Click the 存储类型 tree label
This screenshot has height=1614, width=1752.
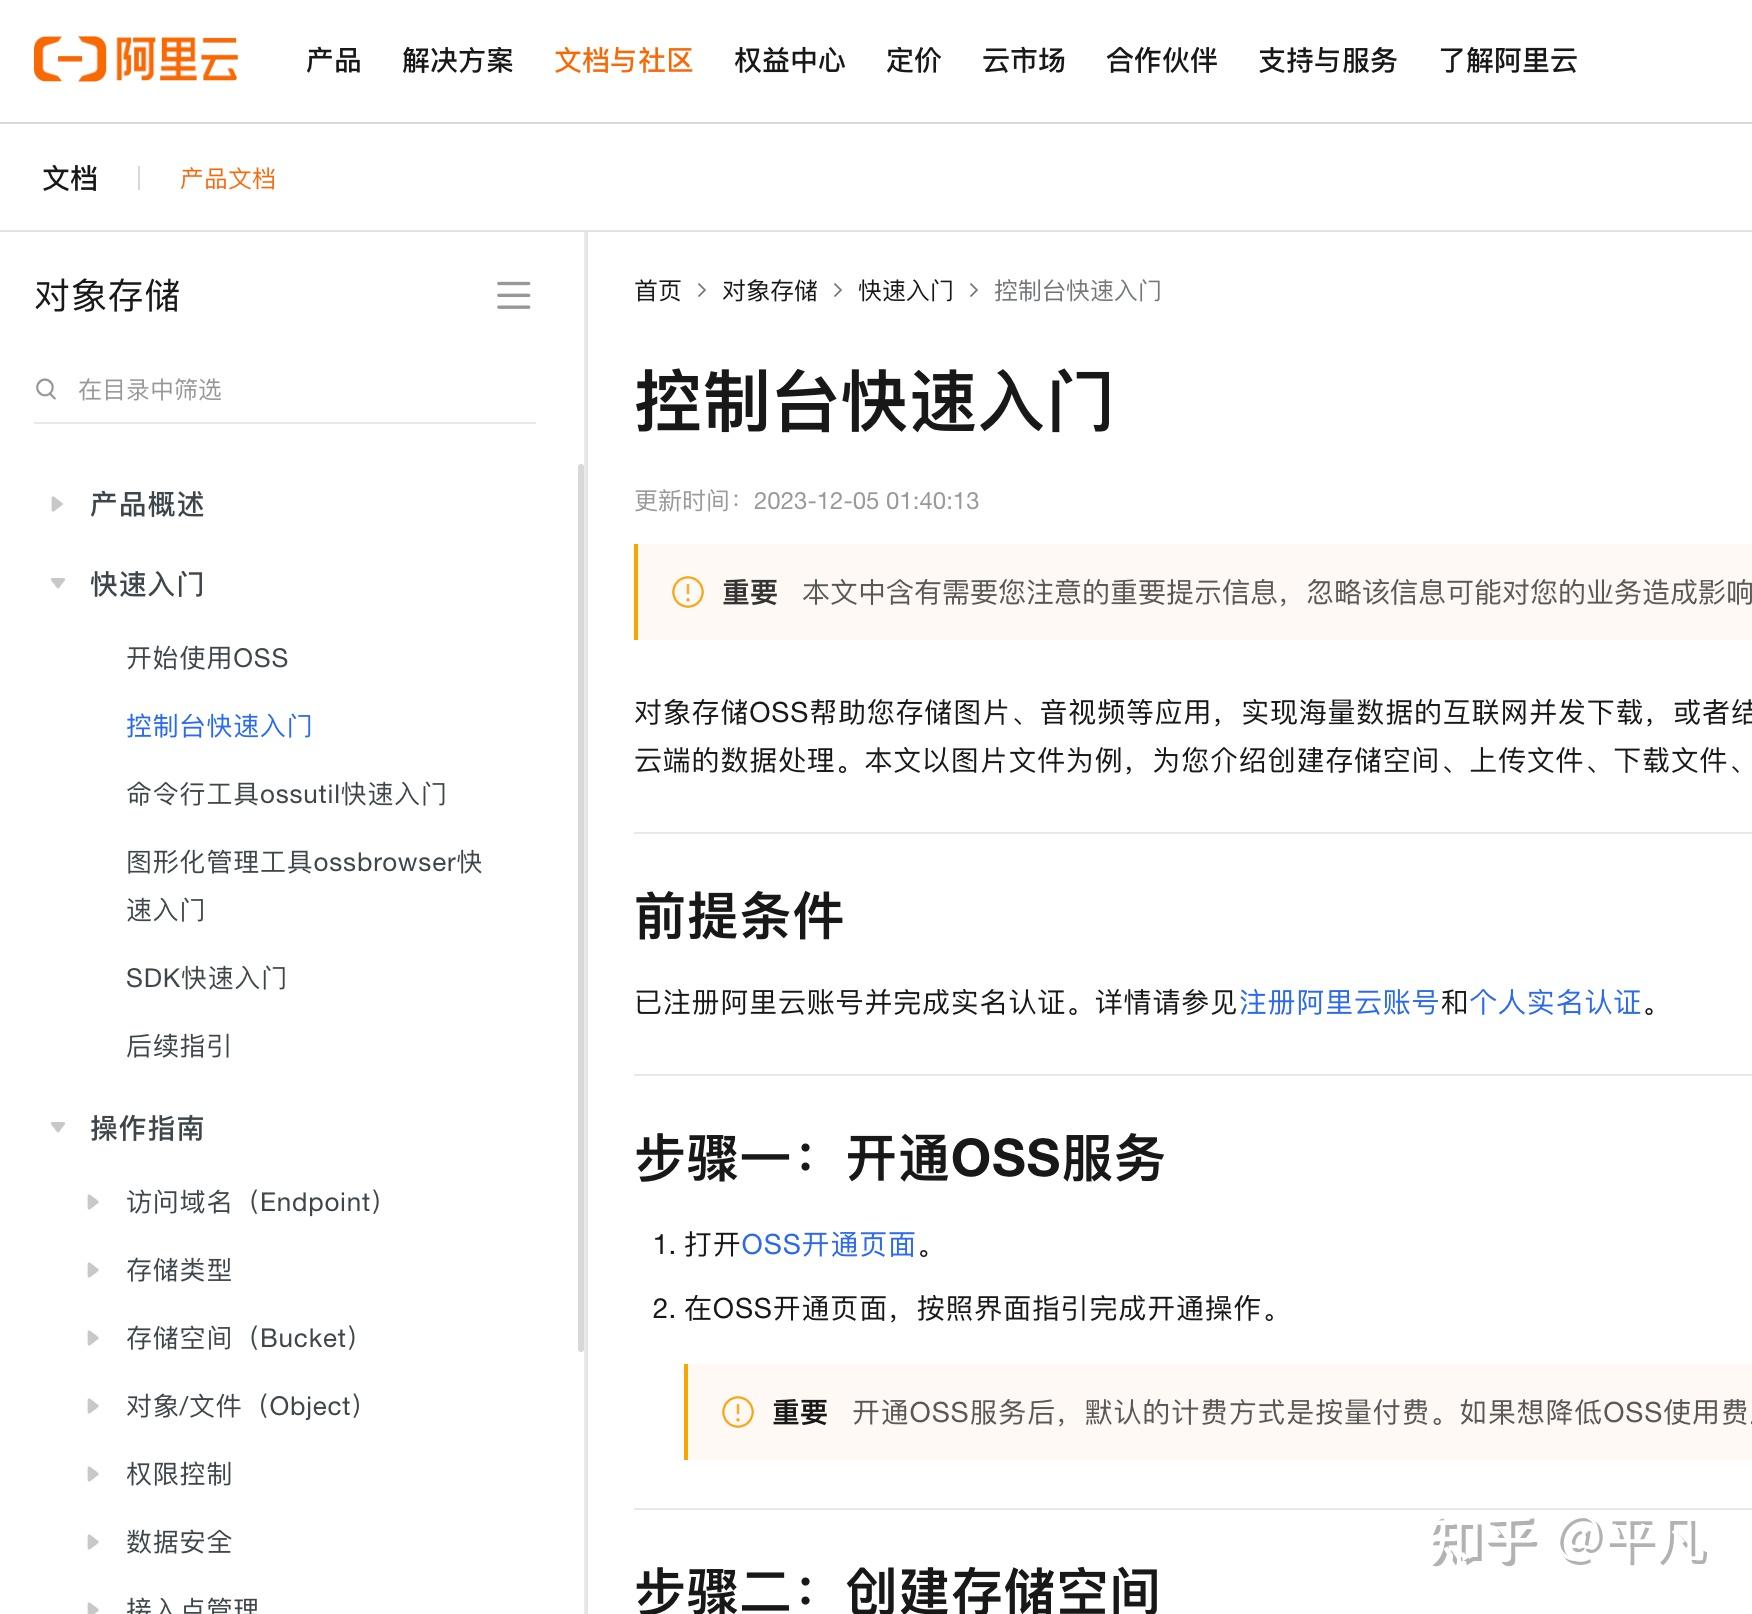pos(179,1269)
